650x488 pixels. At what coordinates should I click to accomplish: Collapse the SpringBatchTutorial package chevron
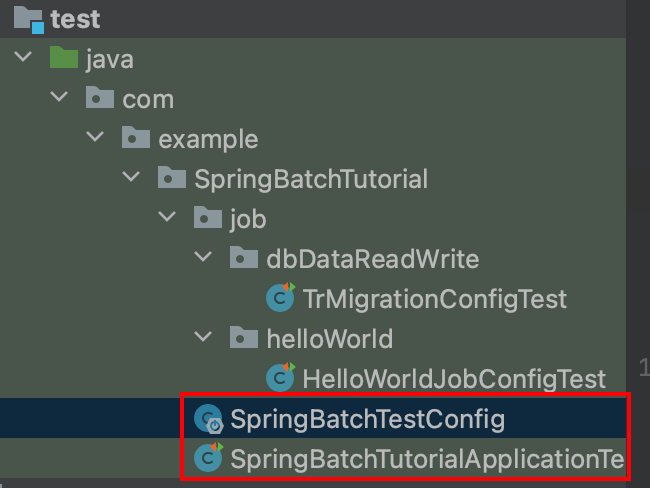pos(131,177)
